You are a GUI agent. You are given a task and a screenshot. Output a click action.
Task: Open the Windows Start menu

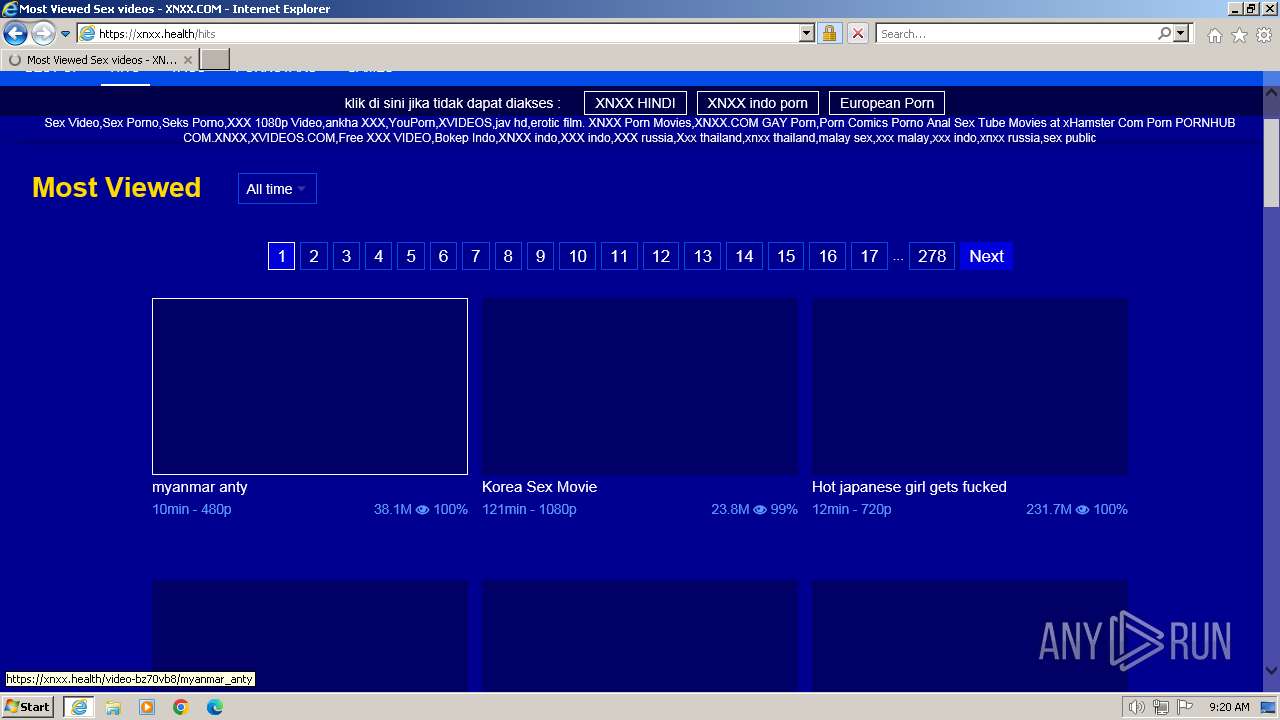coord(27,706)
